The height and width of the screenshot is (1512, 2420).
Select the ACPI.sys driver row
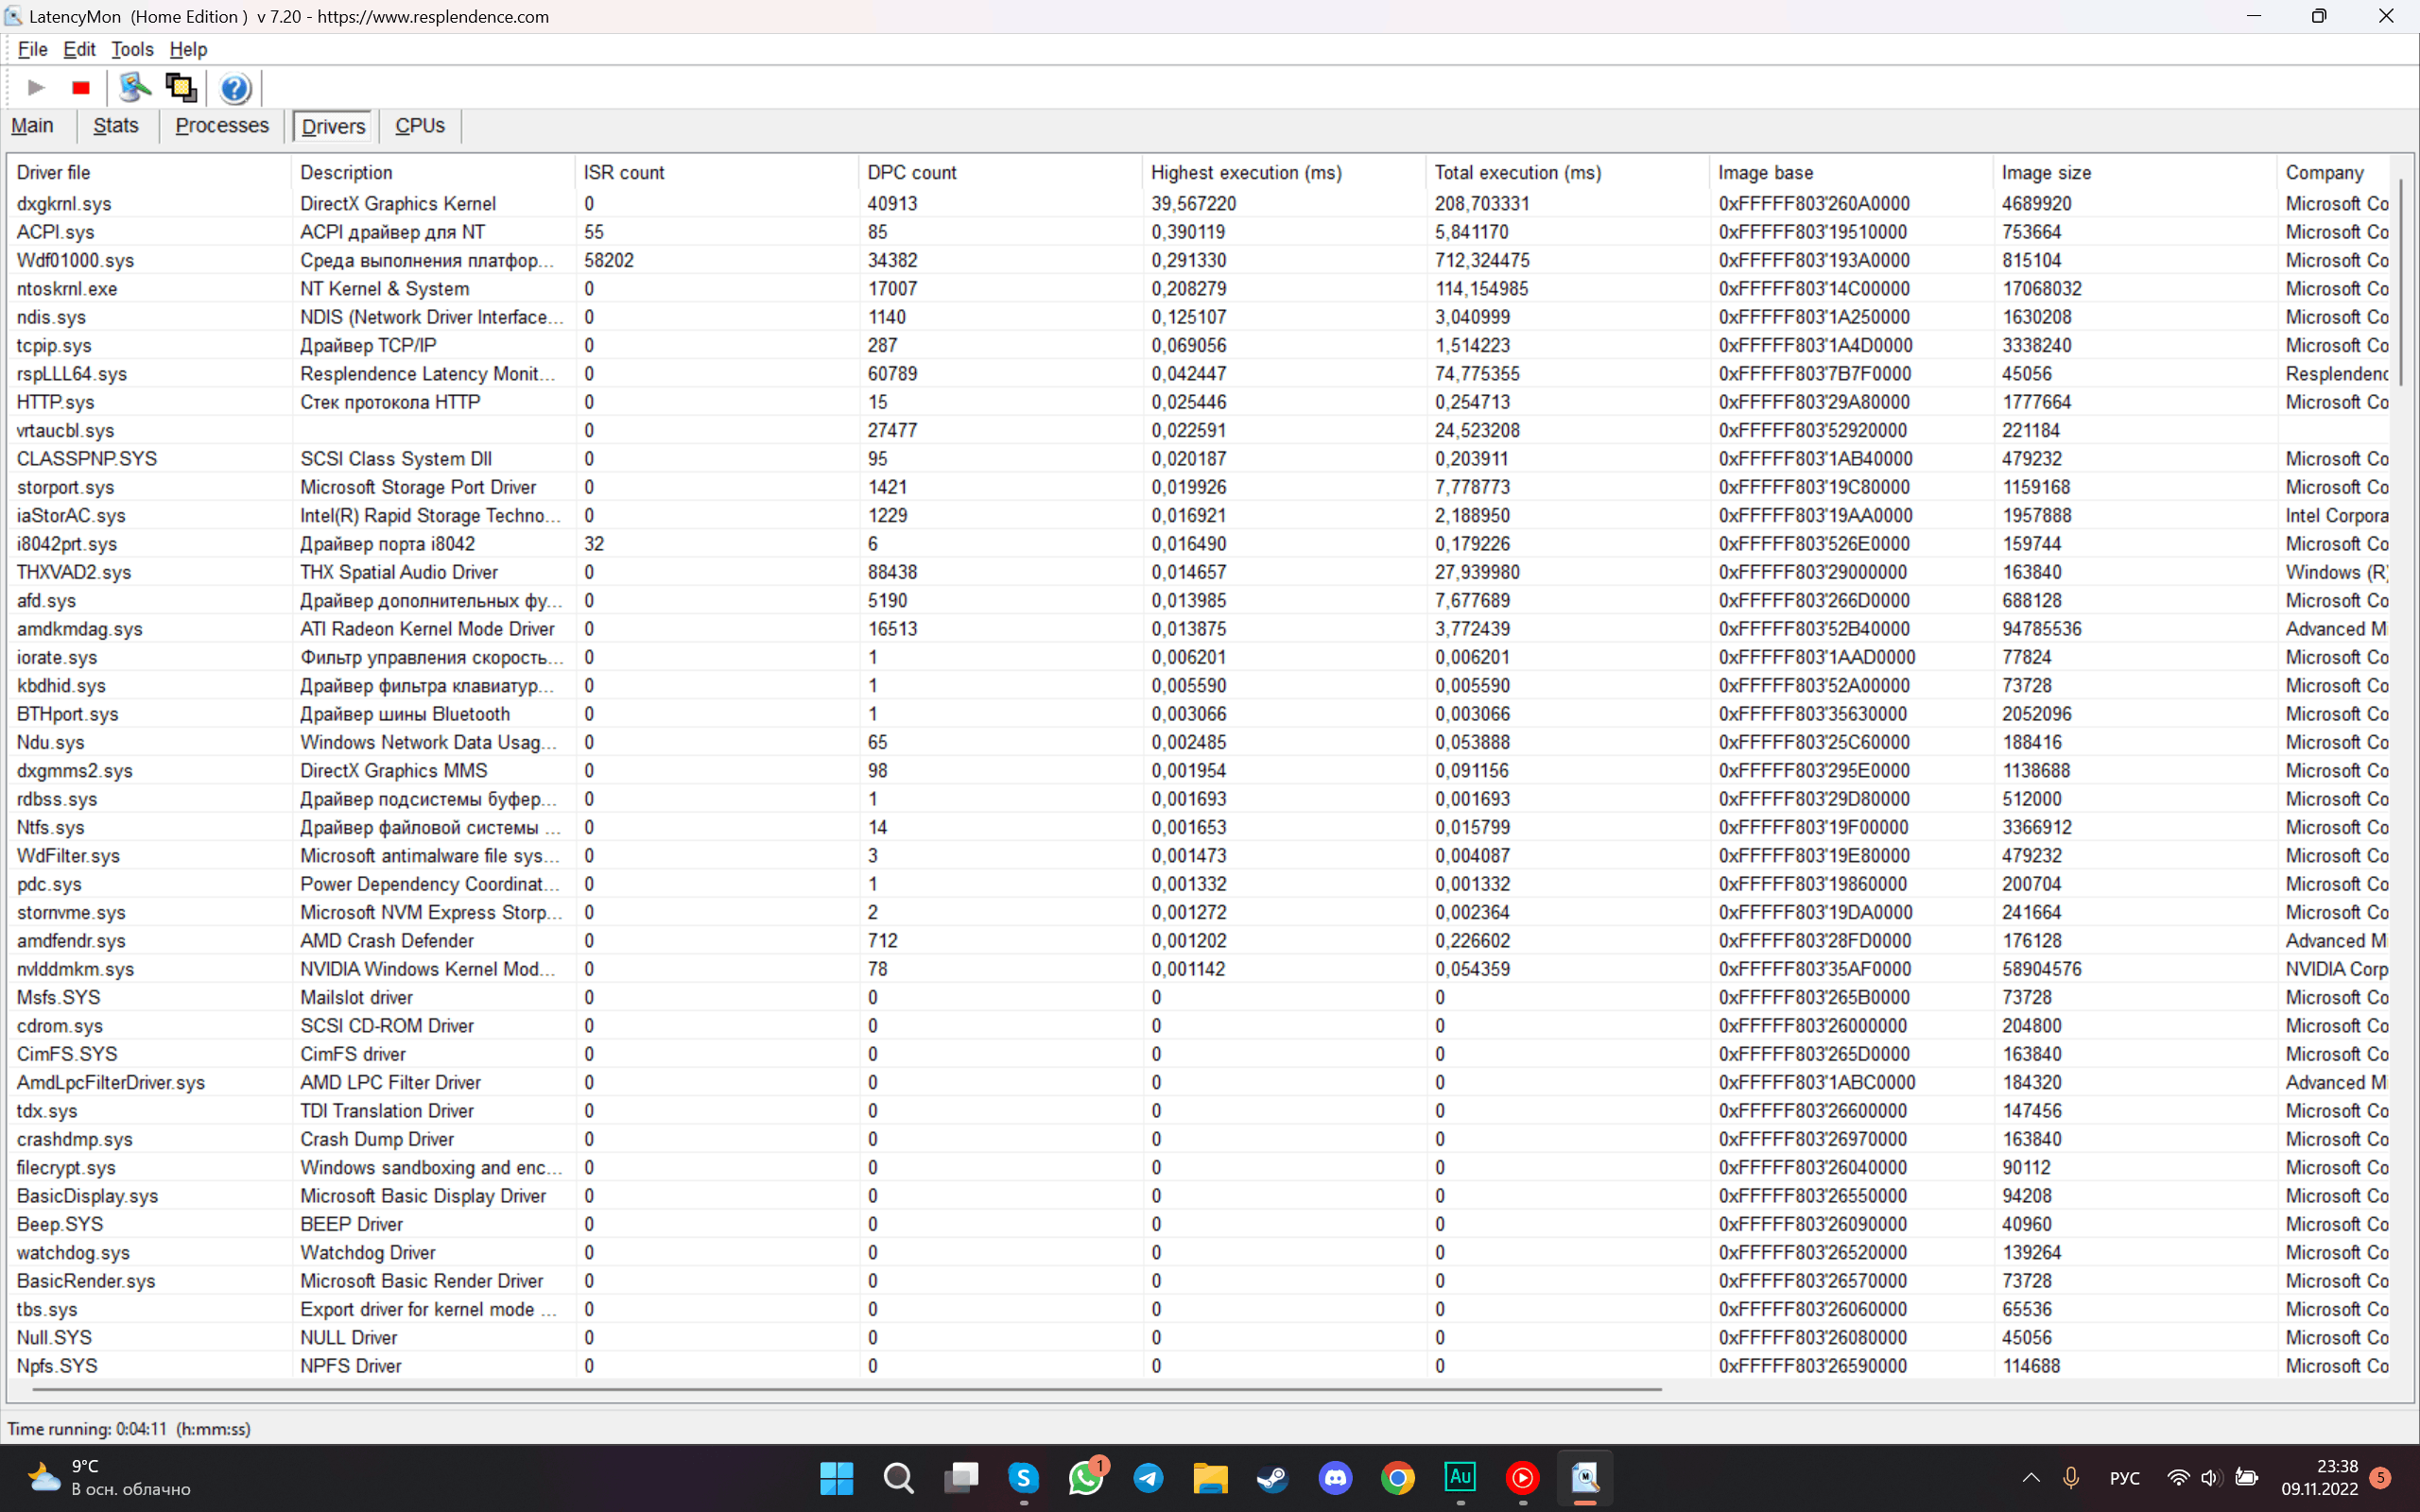[1200, 232]
